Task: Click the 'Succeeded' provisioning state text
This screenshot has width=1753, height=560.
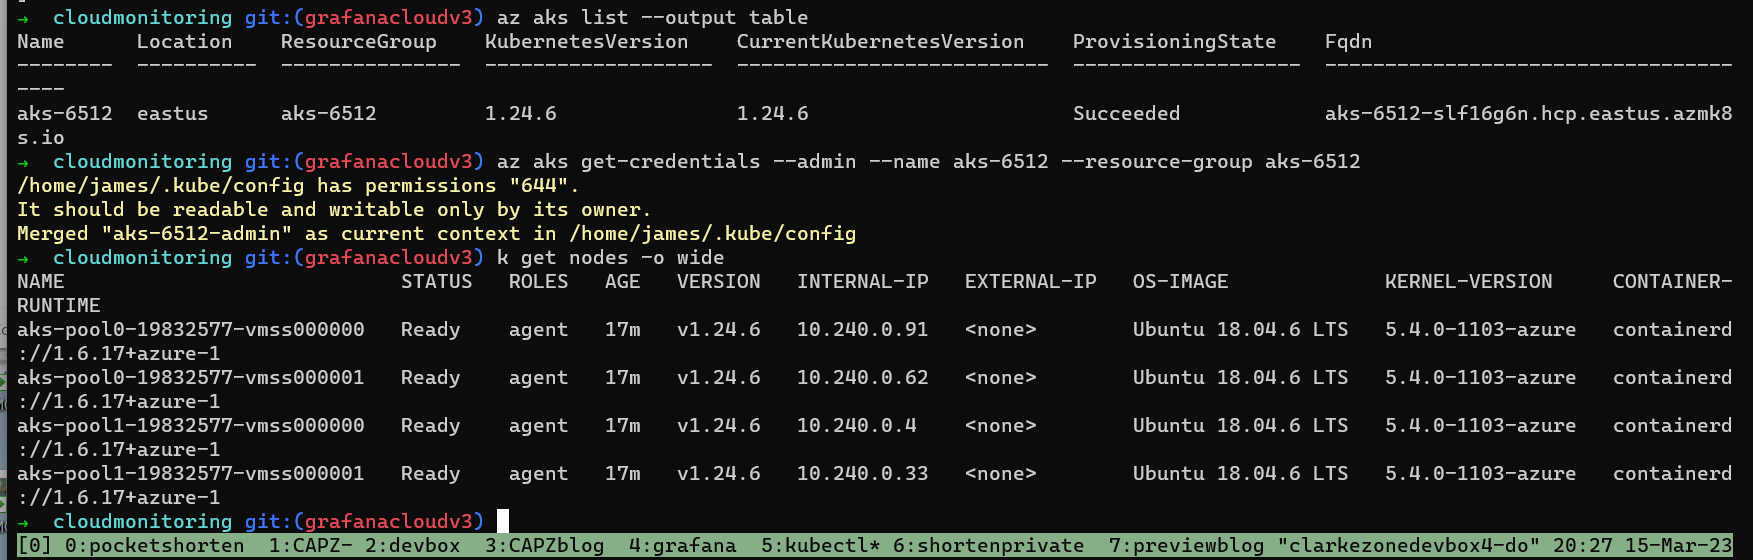Action: pos(1126,114)
